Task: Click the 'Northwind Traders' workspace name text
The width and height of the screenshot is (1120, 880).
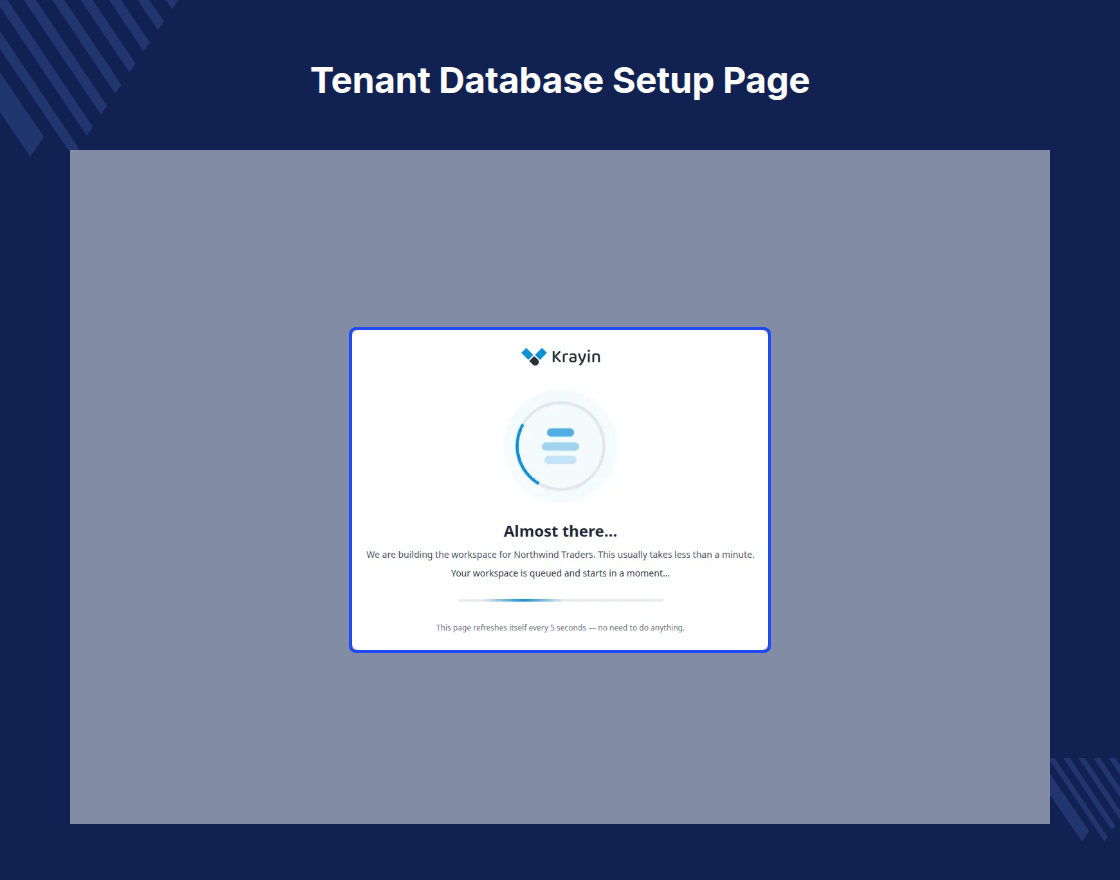Action: [554, 555]
